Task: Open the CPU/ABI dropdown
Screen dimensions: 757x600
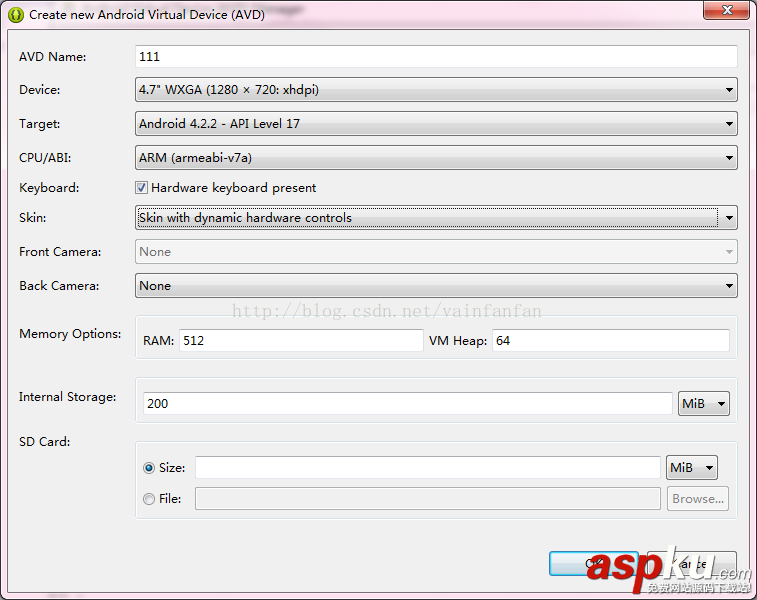Action: (x=436, y=158)
